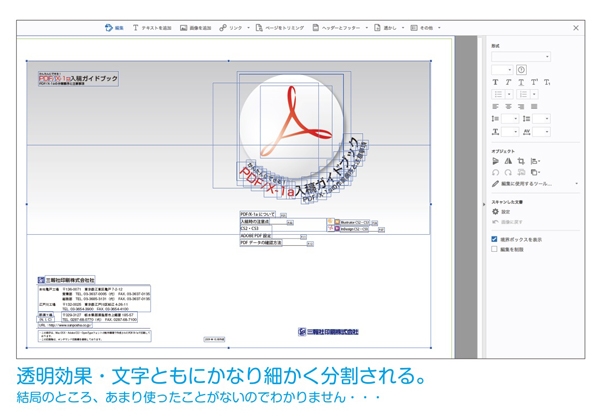The height and width of the screenshot is (420, 600).
Task: Apply underline text formatting
Action: point(521,82)
